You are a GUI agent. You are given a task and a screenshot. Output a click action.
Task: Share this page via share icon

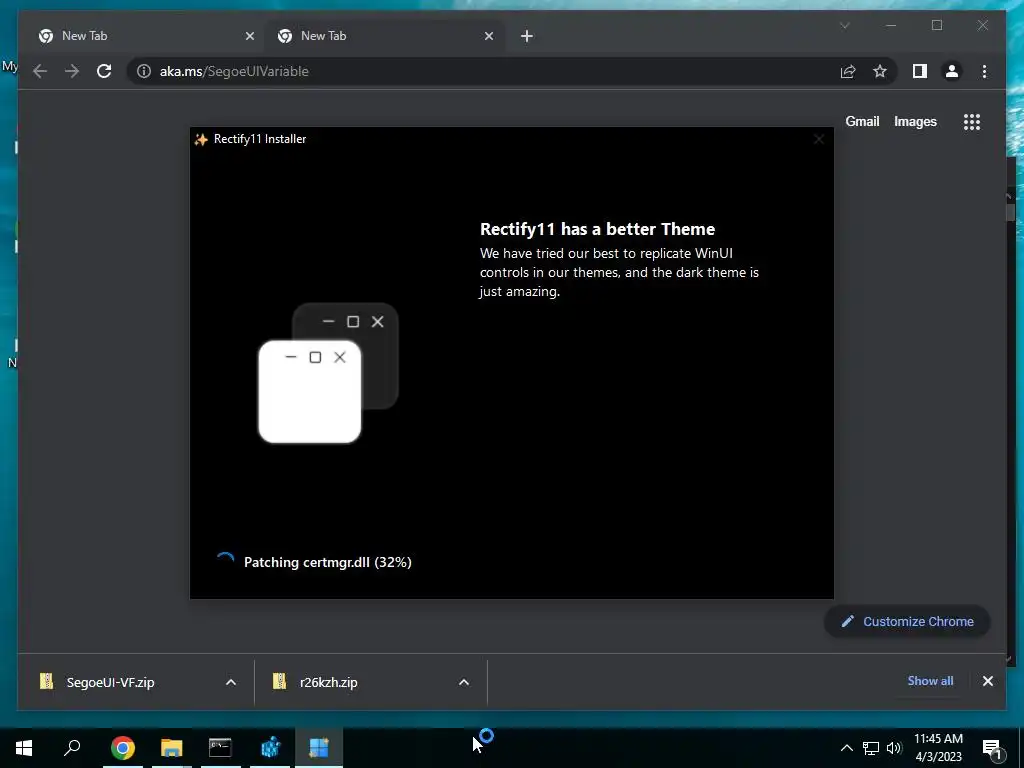point(848,71)
